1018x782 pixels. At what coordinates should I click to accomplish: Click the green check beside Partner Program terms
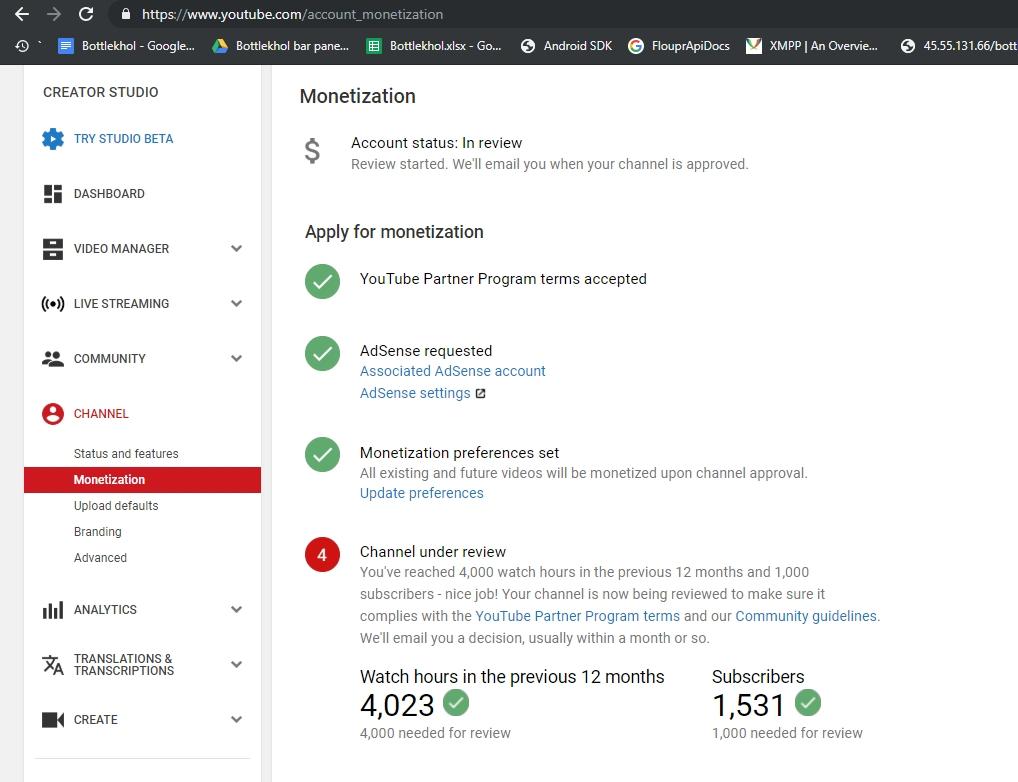pos(323,281)
